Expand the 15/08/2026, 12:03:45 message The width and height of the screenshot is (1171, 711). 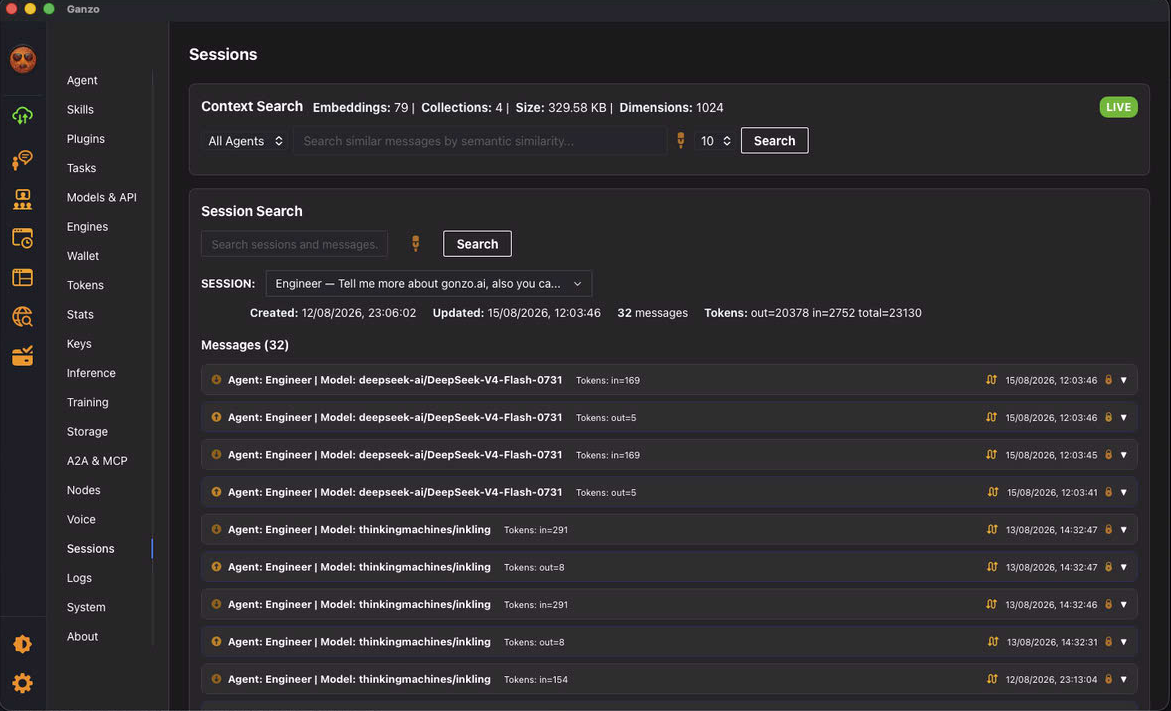1123,455
